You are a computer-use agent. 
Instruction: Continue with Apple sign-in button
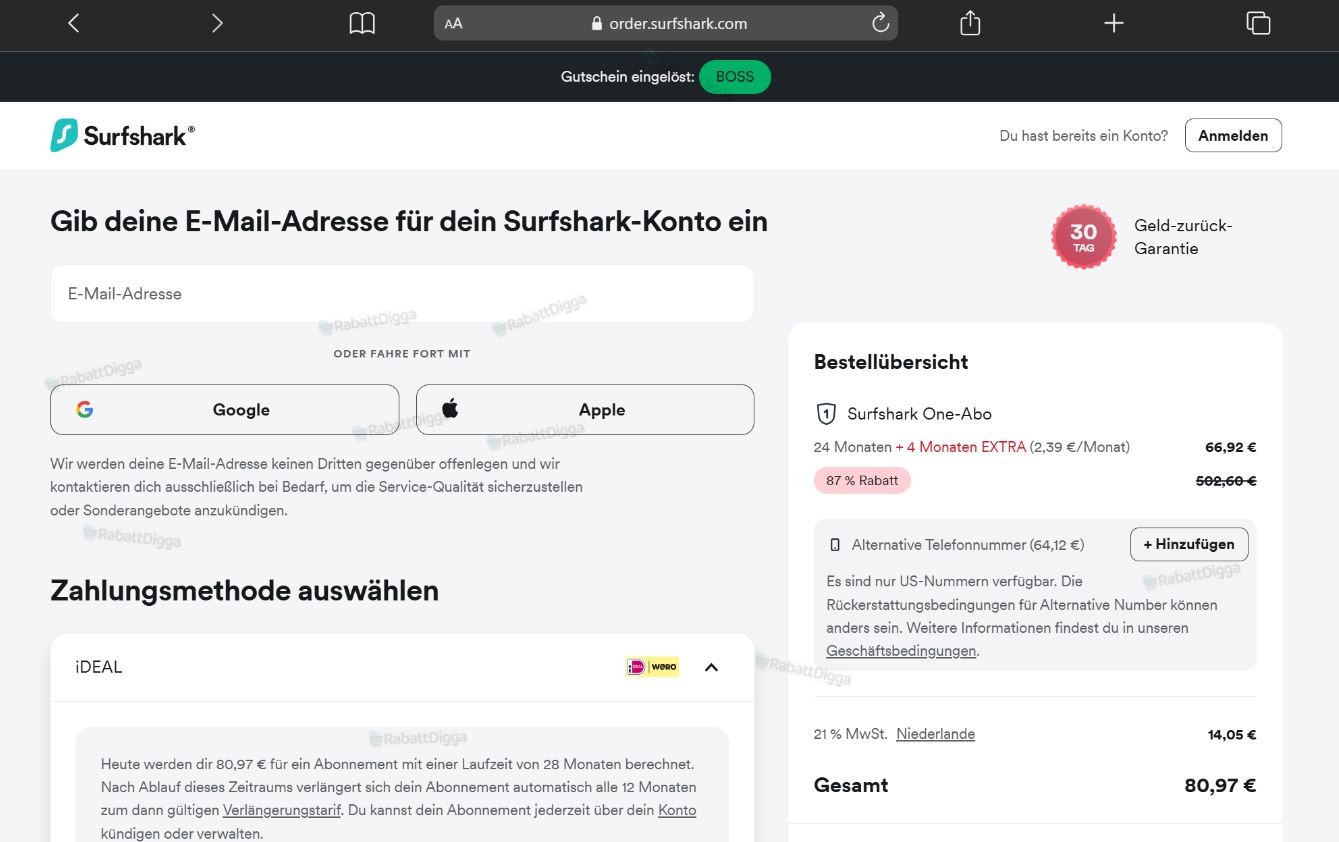[x=585, y=410]
